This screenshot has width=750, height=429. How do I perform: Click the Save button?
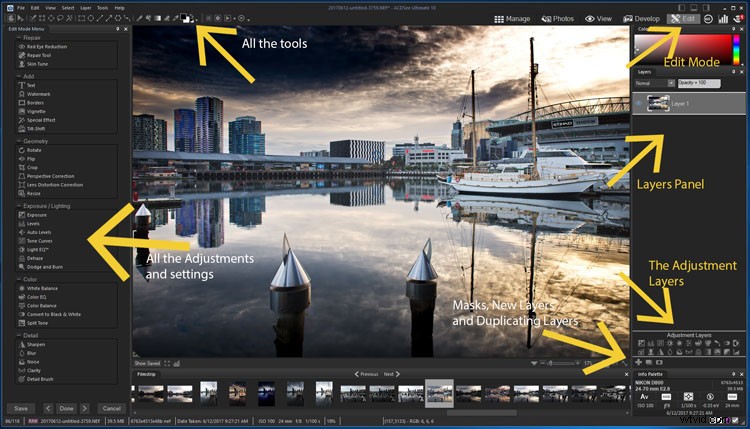pyautogui.click(x=21, y=408)
